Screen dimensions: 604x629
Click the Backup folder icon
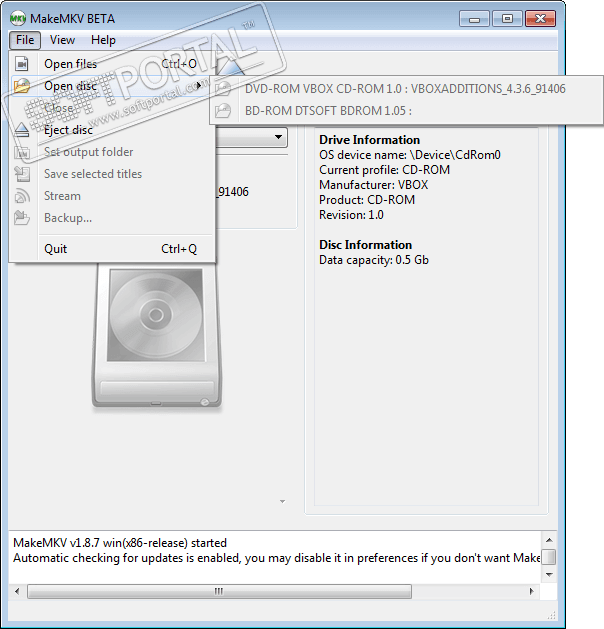(22, 218)
